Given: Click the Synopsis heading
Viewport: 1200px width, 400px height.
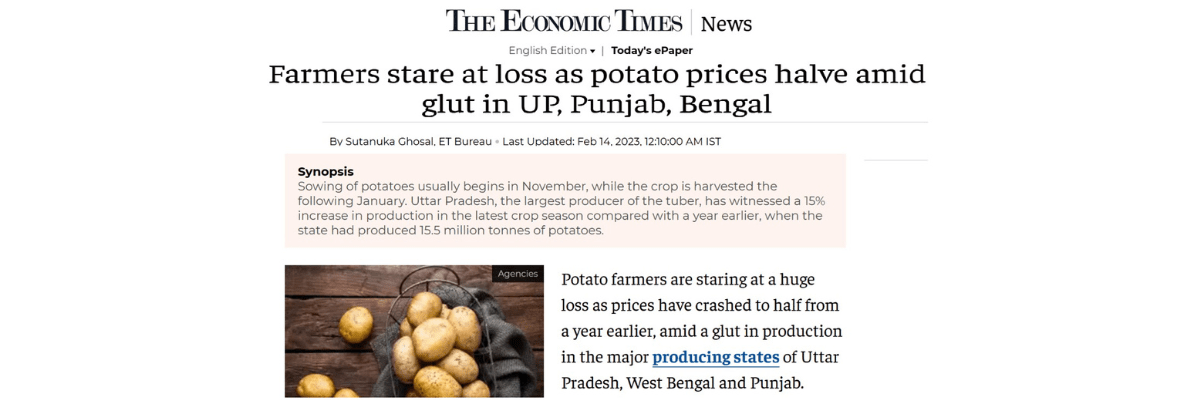Looking at the screenshot, I should [x=326, y=172].
